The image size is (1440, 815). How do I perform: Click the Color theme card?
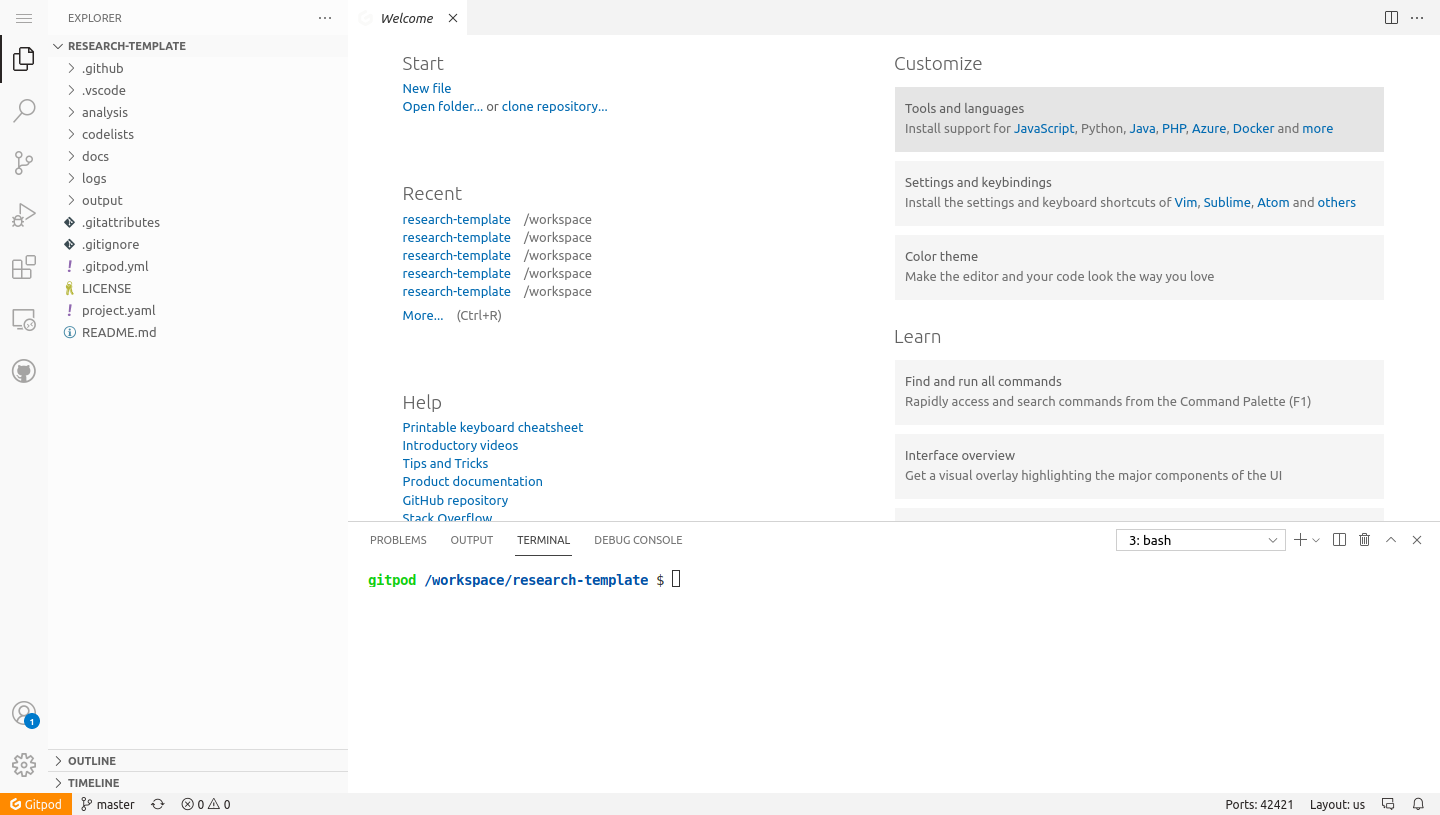[1139, 267]
